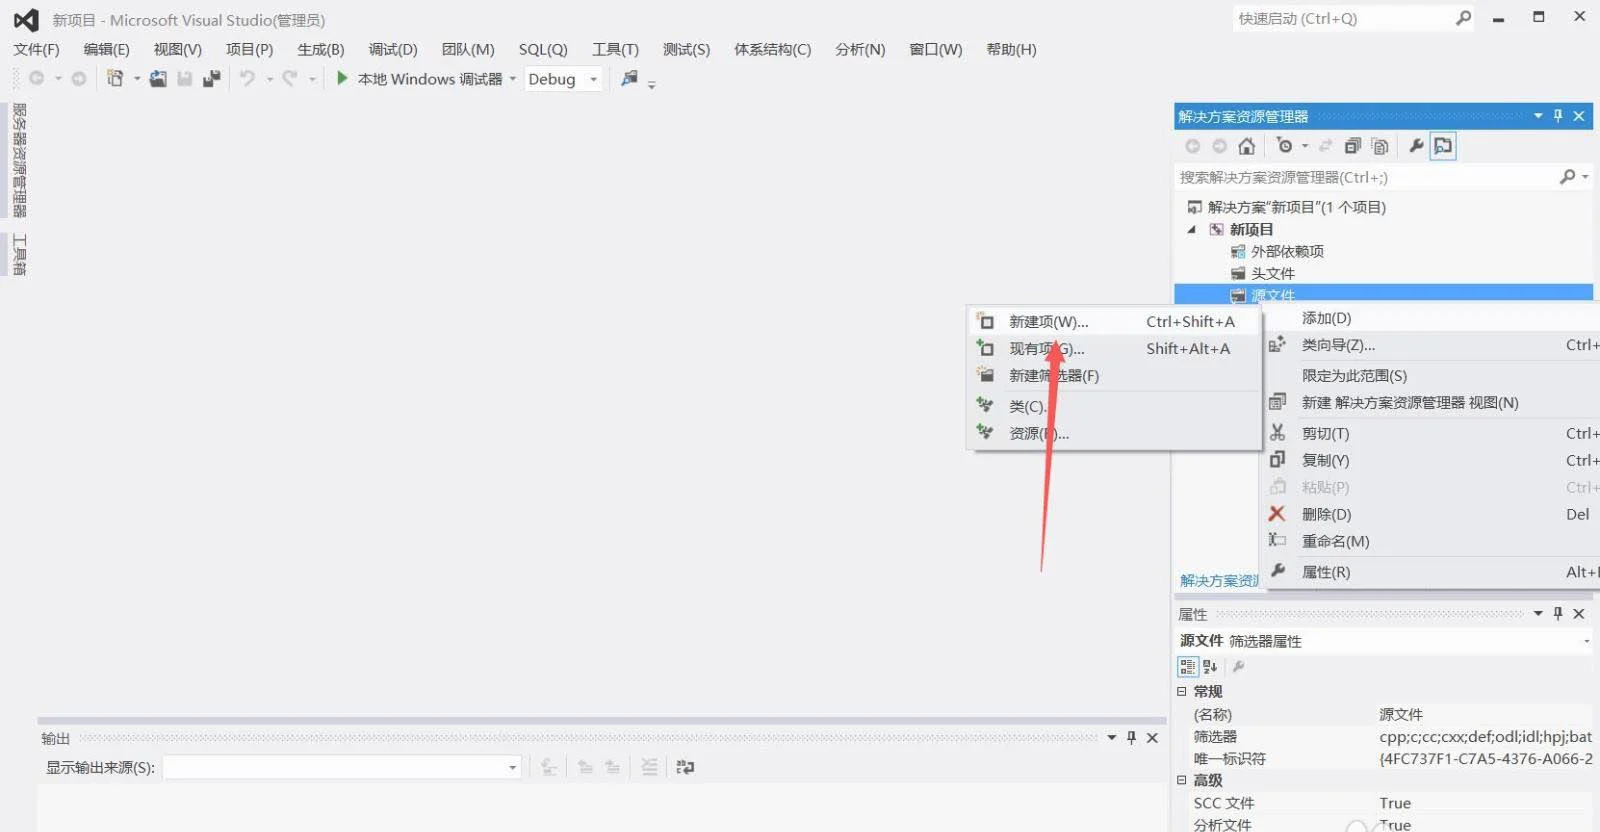Viewport: 1600px width, 832px height.
Task: Click the Open File toolbar icon
Action: (158, 79)
